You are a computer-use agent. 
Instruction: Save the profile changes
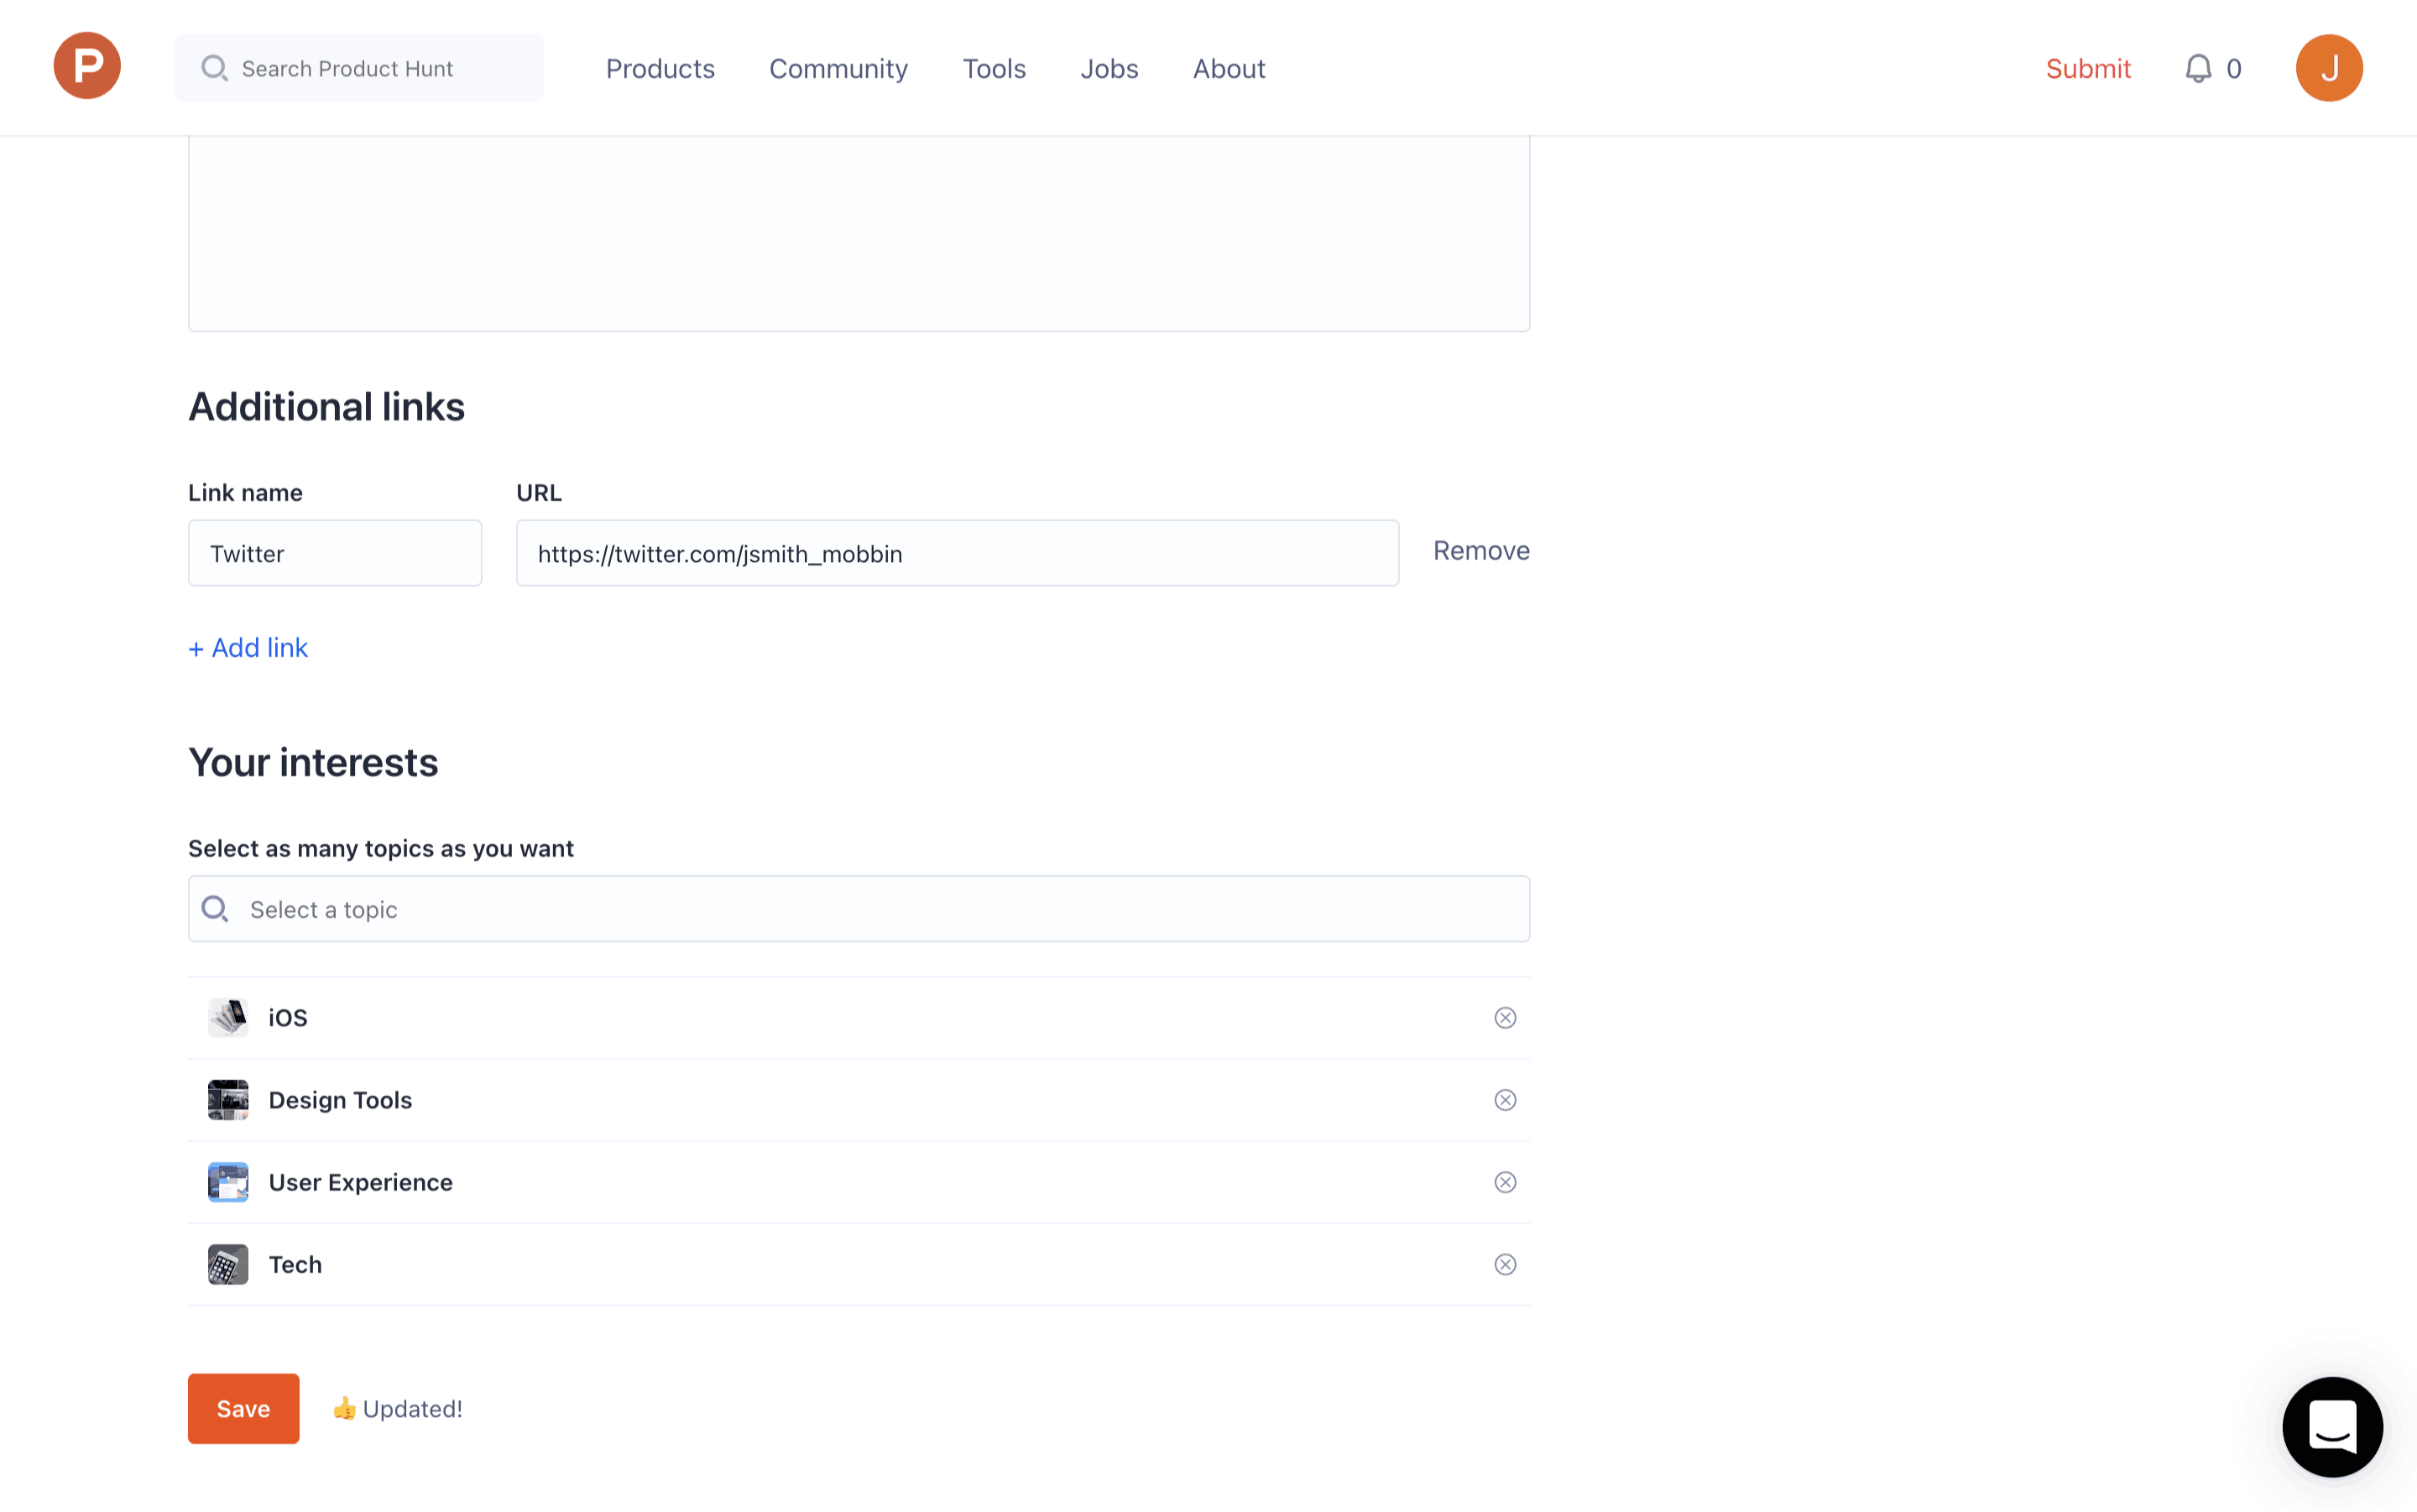(x=243, y=1408)
